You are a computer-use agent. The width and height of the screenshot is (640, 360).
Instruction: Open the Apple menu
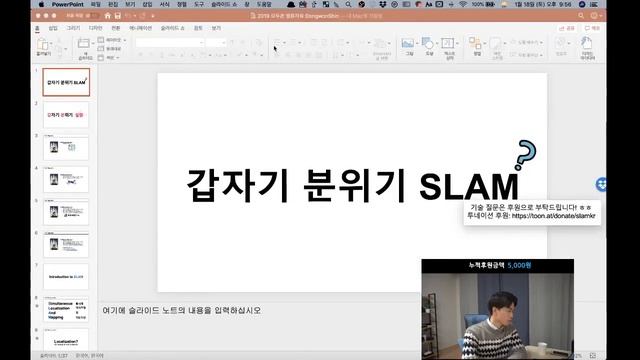[41, 4]
